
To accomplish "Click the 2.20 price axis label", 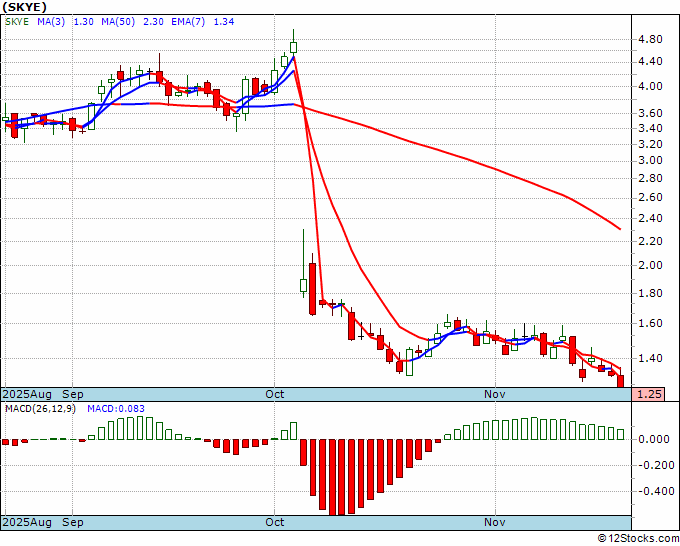I will [650, 241].
